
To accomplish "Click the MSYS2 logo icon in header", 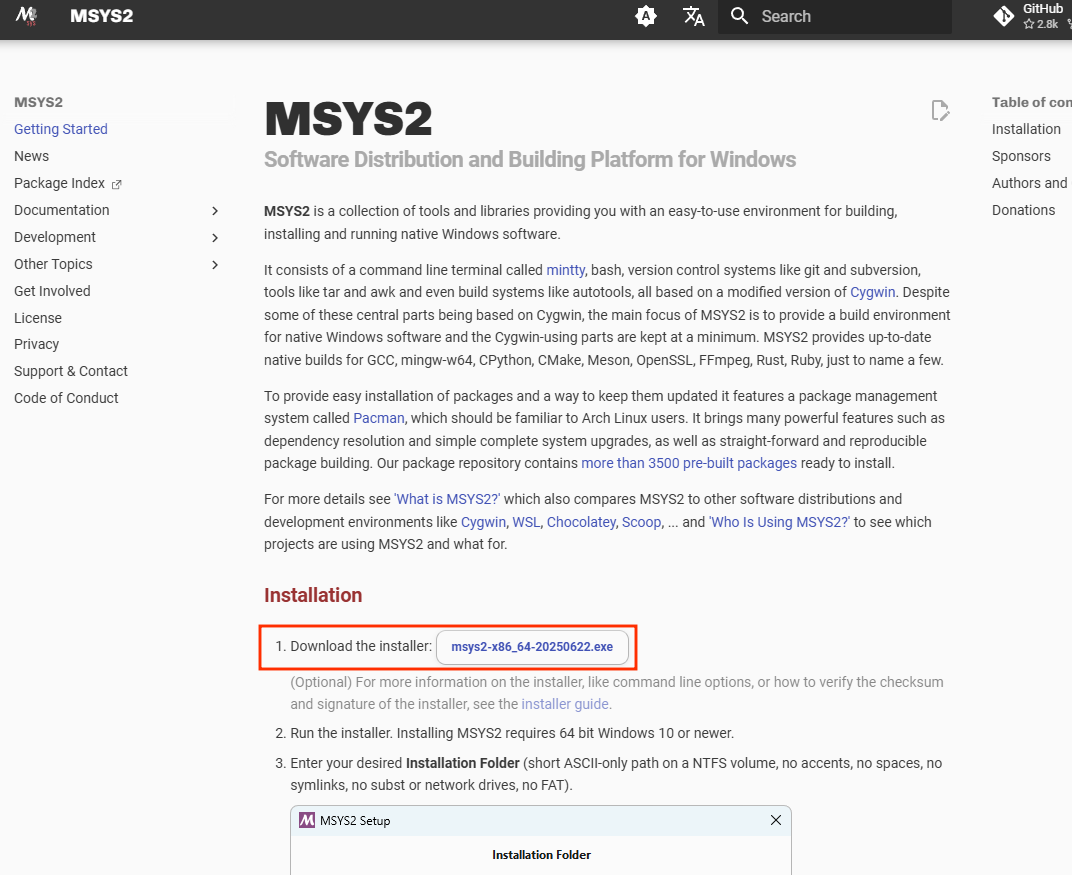I will (27, 16).
